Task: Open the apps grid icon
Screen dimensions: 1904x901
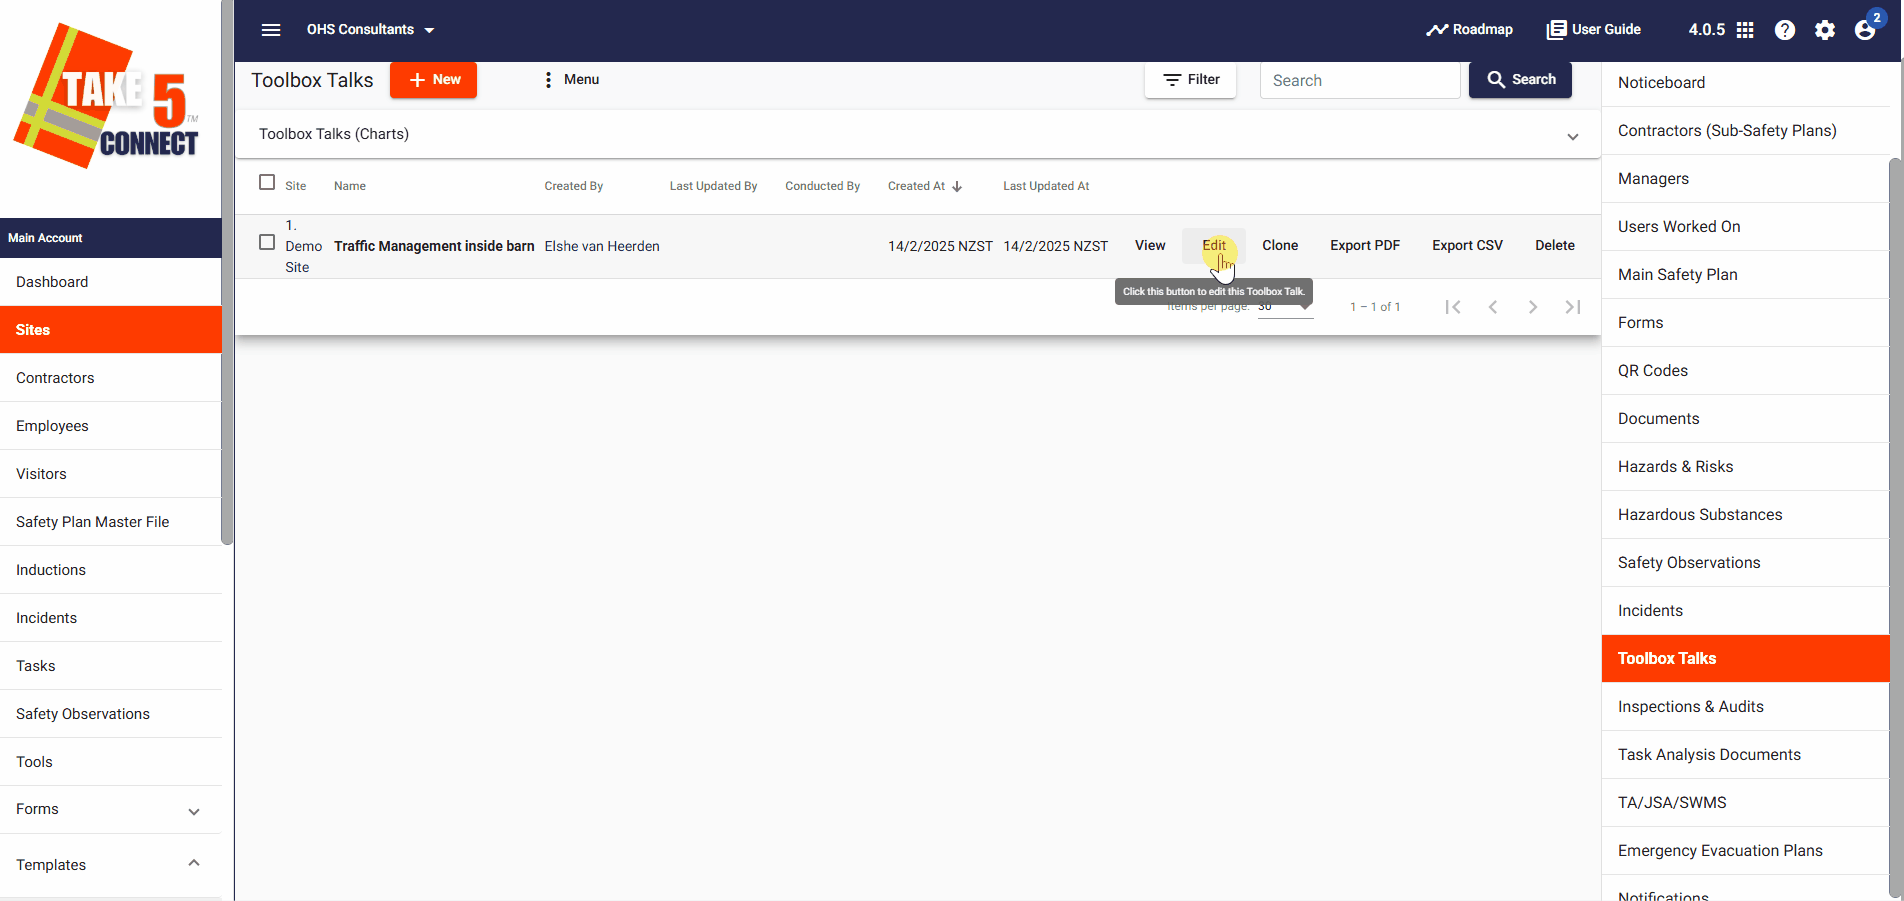Action: click(1745, 30)
